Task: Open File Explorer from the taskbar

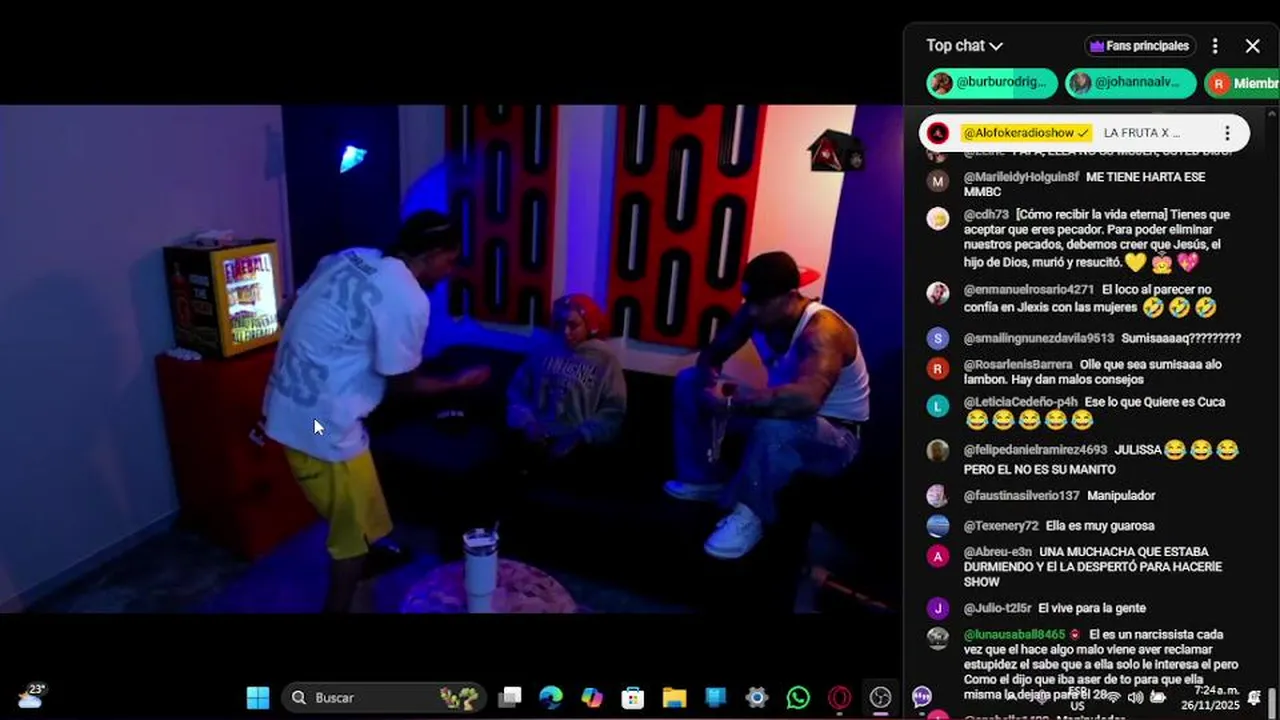Action: coord(674,697)
